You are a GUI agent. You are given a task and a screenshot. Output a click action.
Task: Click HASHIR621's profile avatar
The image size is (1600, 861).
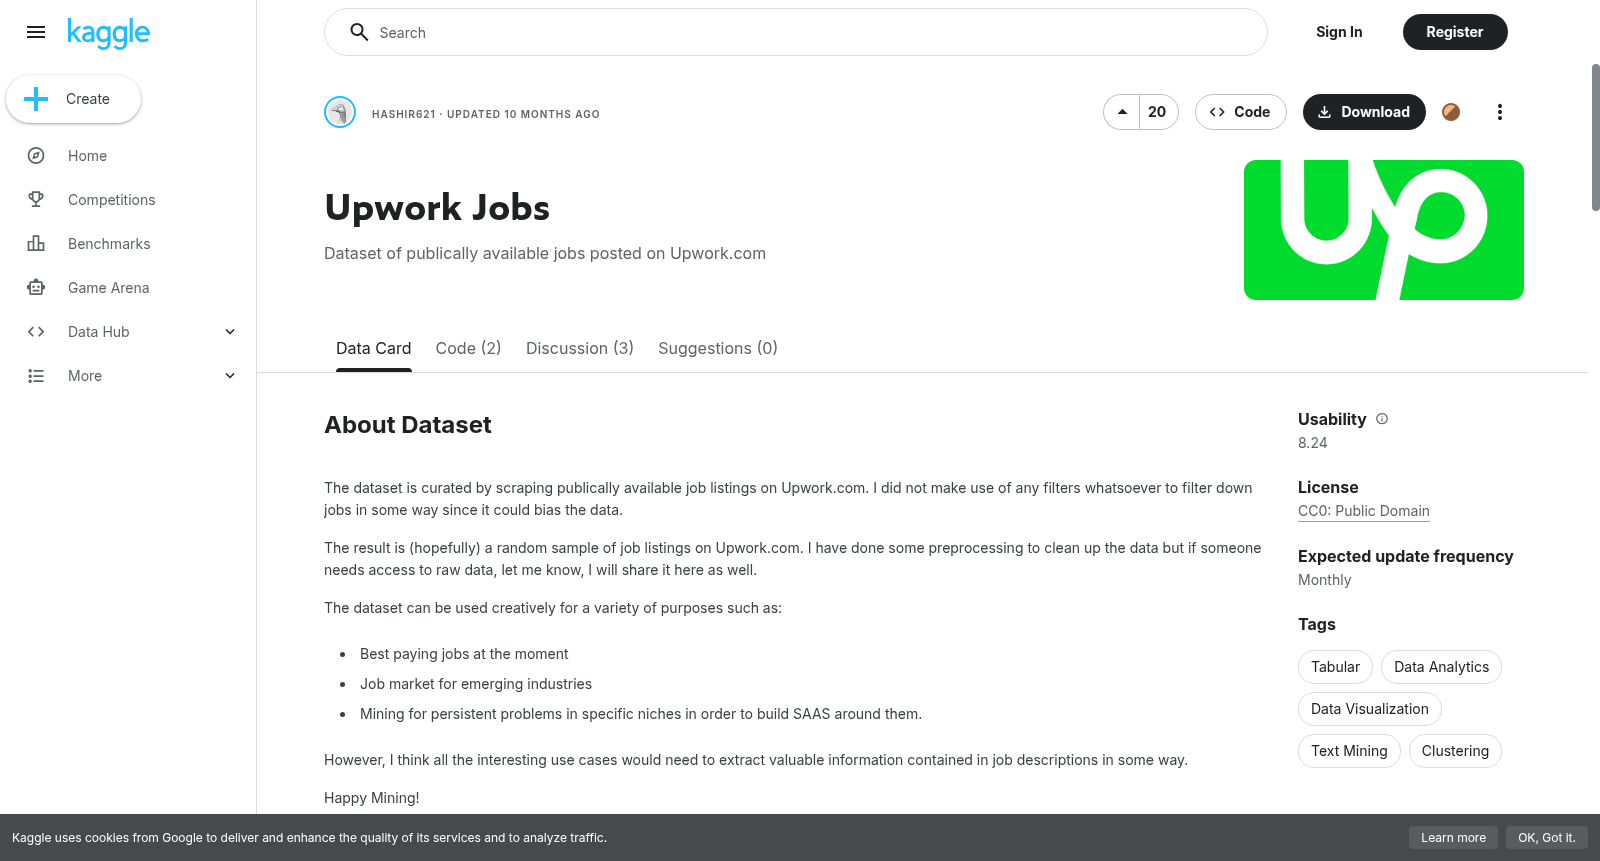(x=340, y=112)
